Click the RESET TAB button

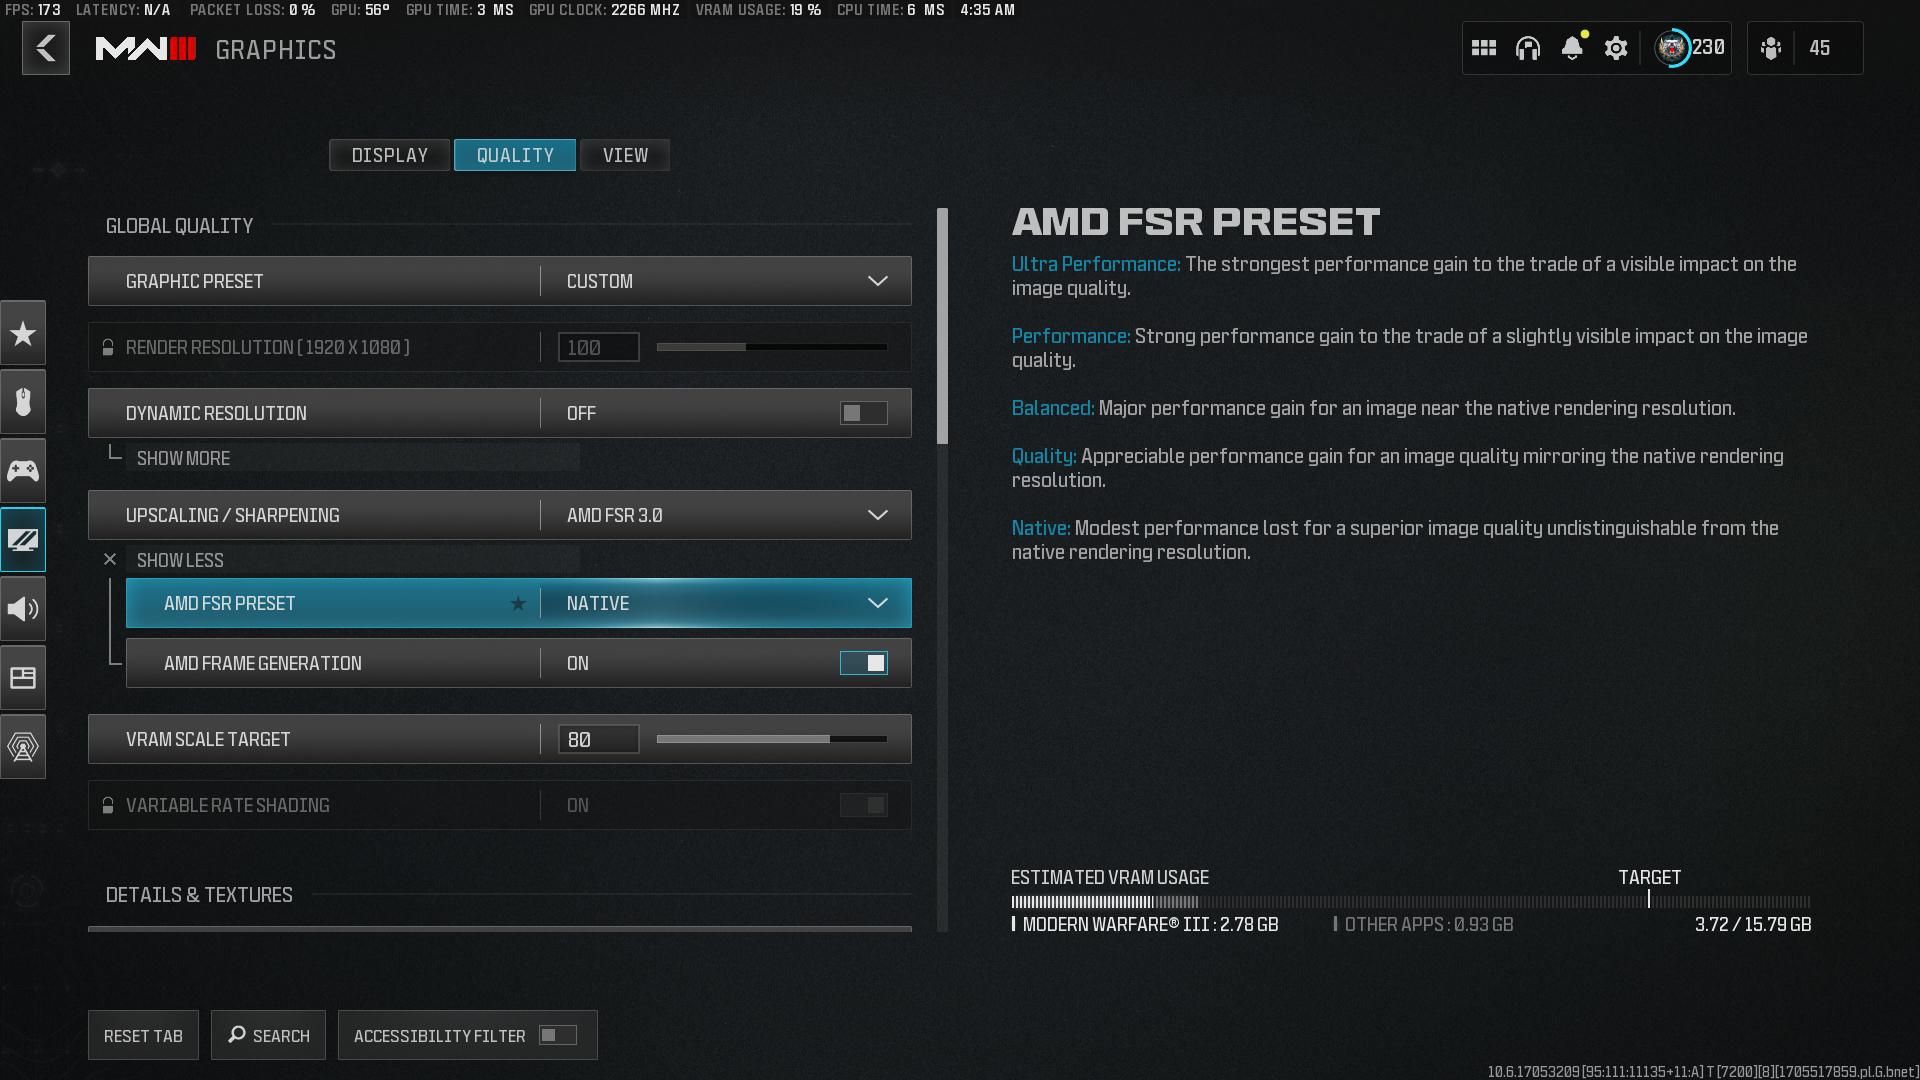tap(142, 1035)
